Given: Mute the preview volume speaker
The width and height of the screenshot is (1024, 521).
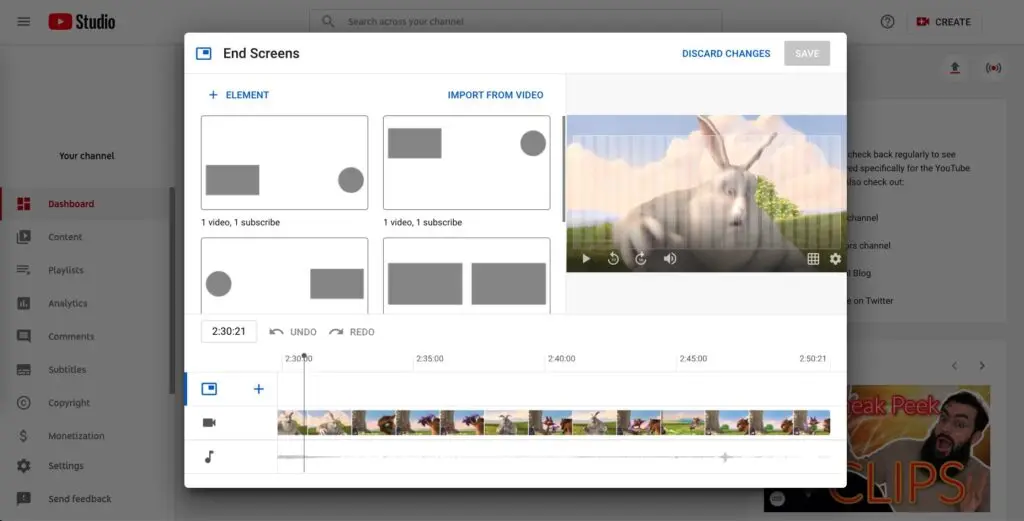Looking at the screenshot, I should pyautogui.click(x=670, y=259).
